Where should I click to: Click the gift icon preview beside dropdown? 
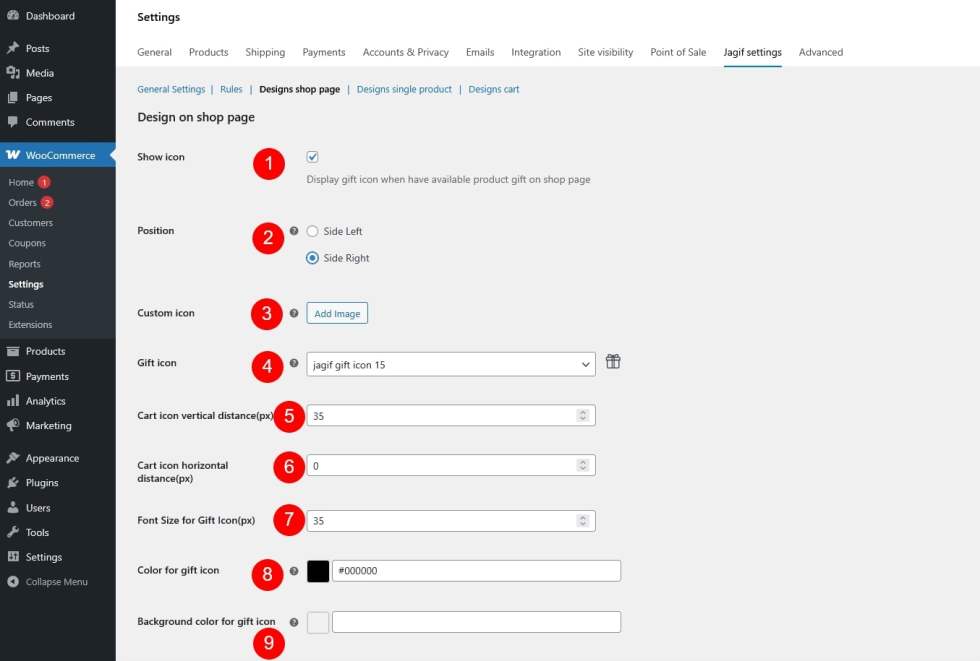click(613, 362)
